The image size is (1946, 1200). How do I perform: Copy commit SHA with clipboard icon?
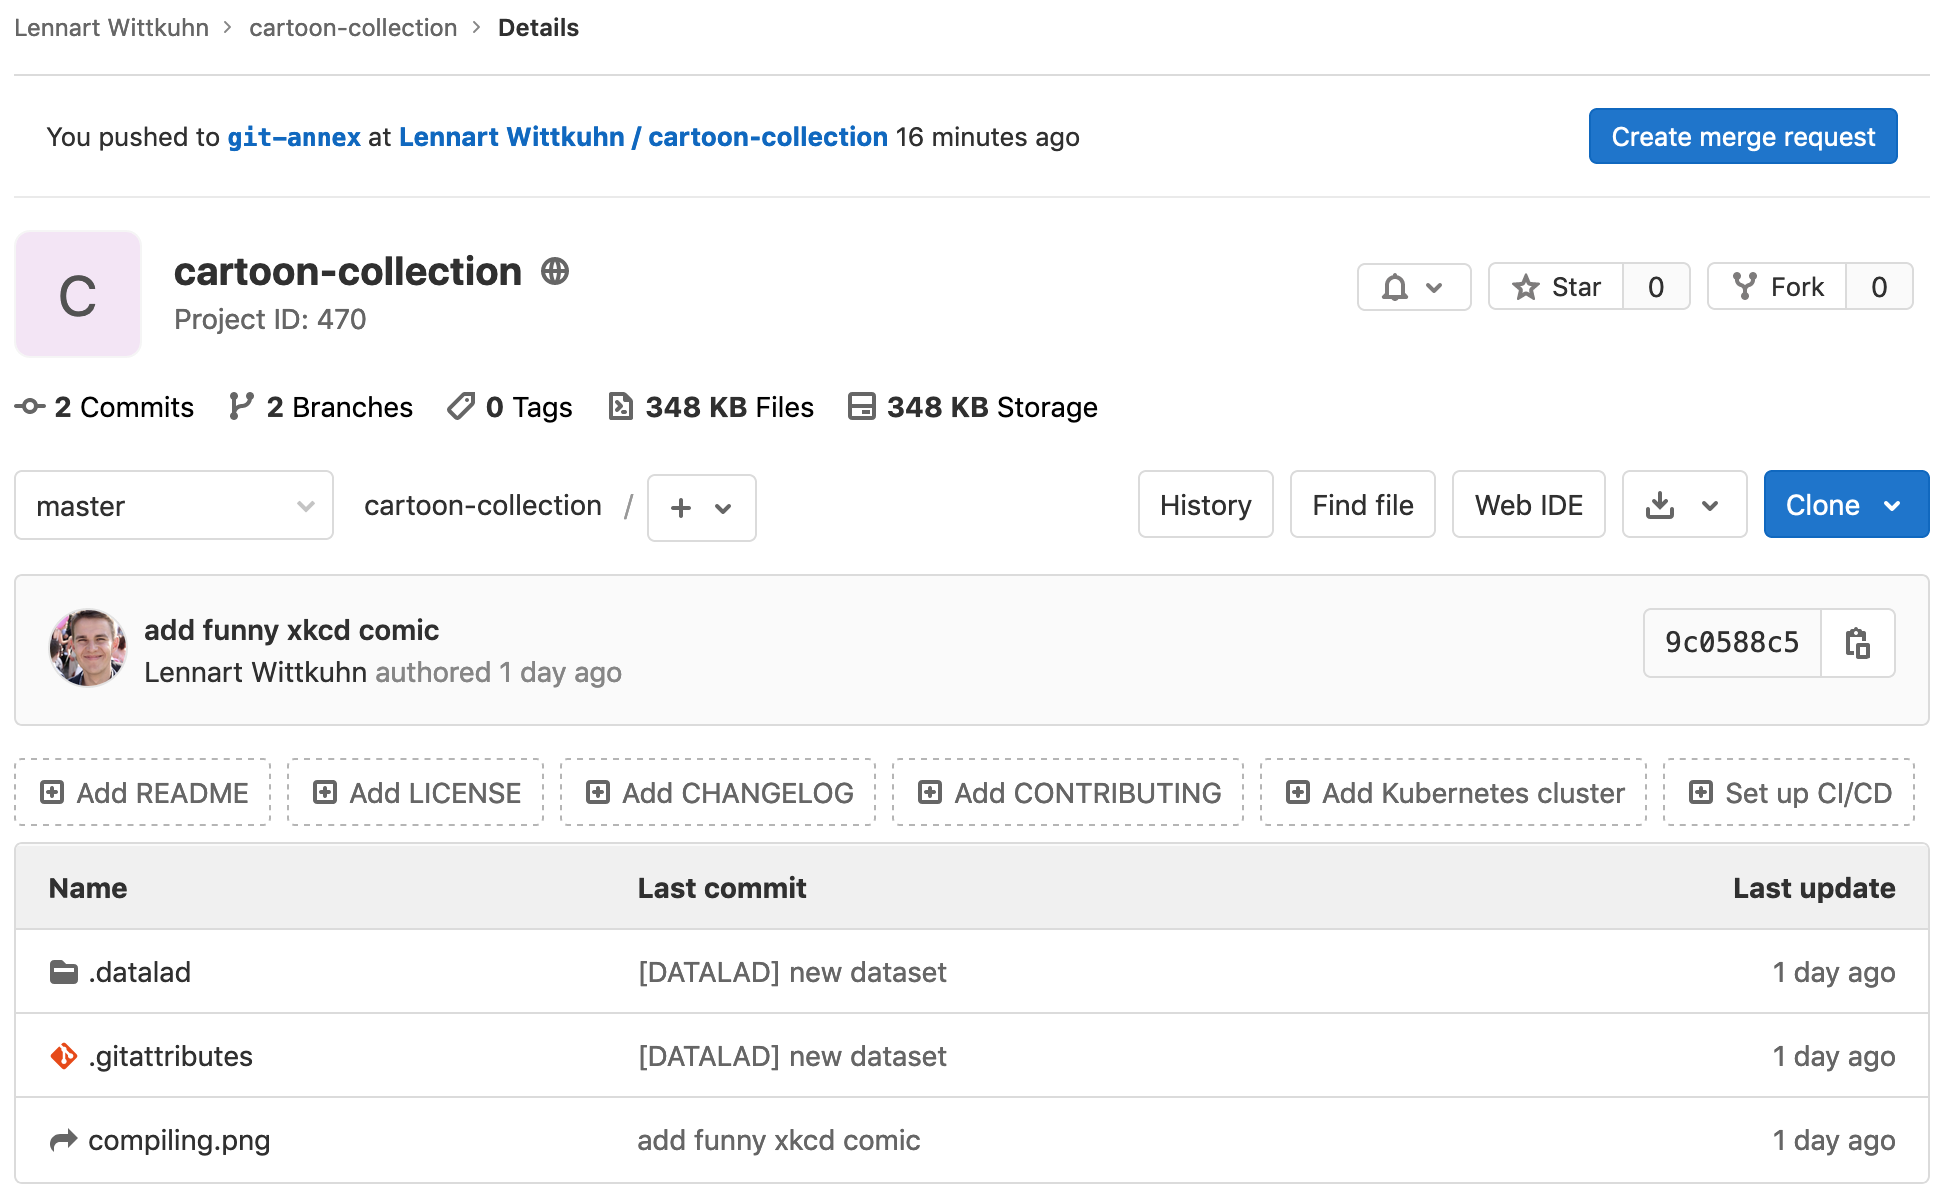tap(1857, 643)
